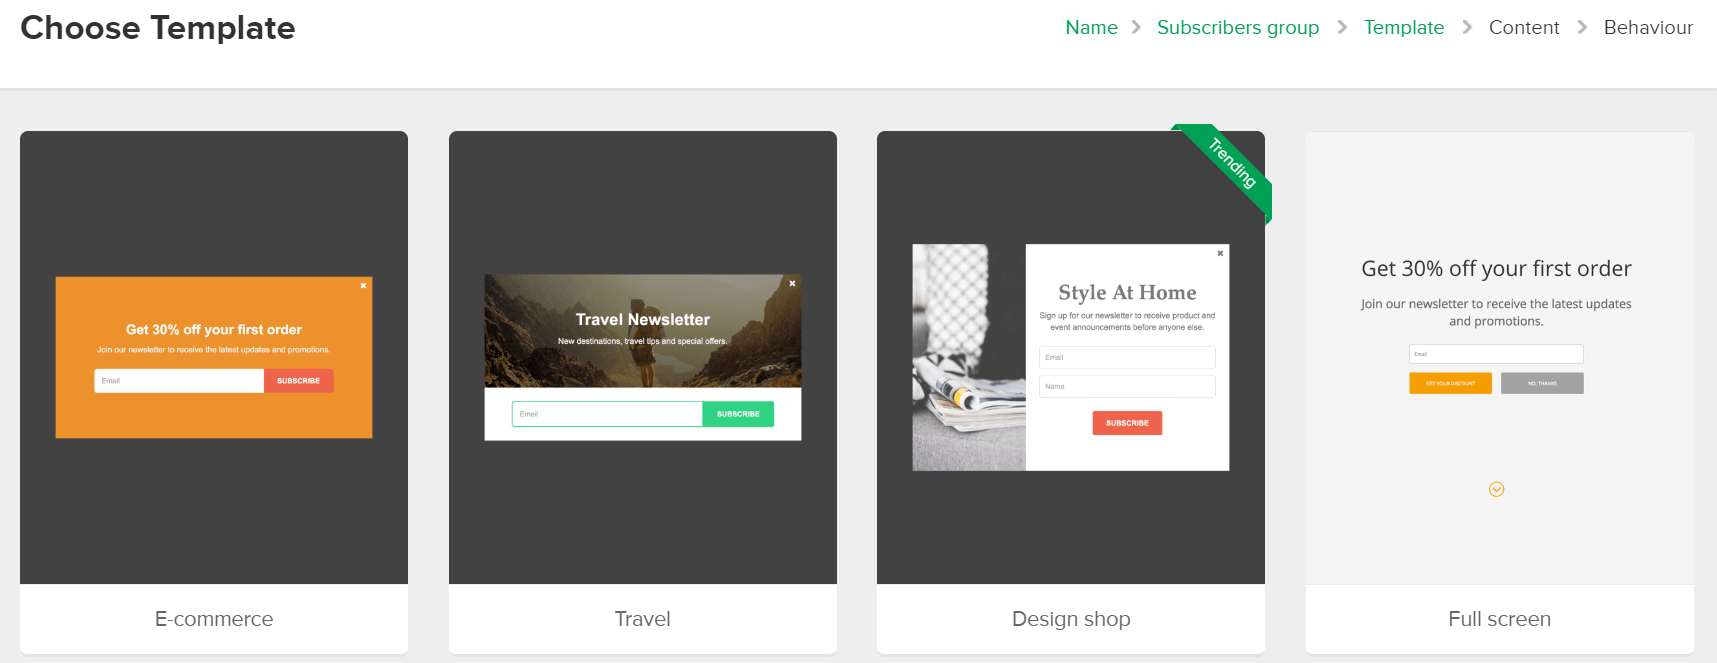Click the Email field in Travel preview

[607, 414]
